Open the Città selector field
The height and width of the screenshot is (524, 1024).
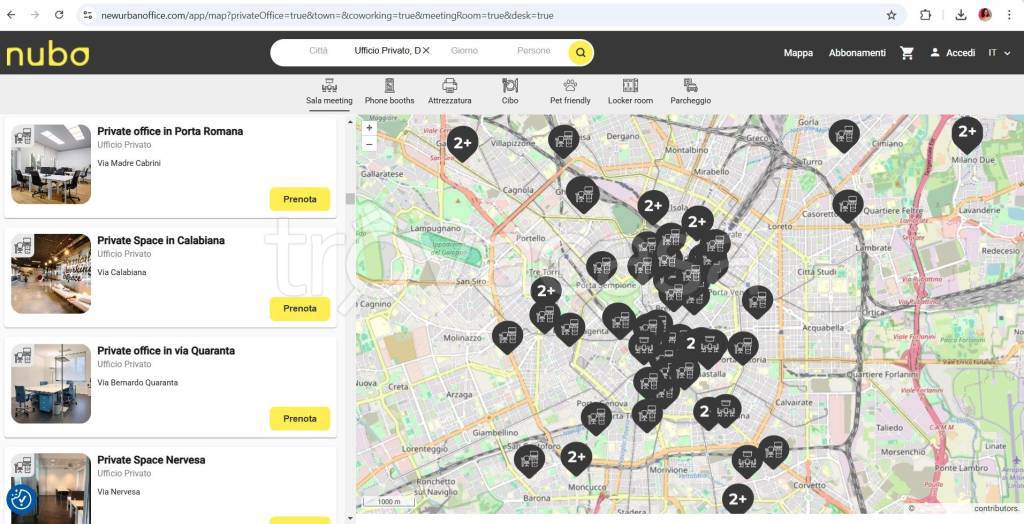click(x=318, y=51)
